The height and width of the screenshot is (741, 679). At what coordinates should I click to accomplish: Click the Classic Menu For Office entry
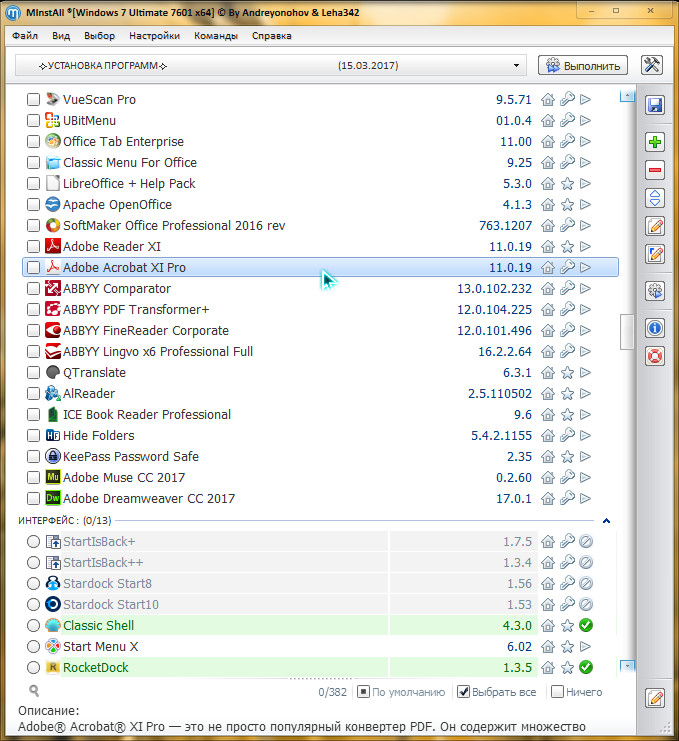[320, 163]
